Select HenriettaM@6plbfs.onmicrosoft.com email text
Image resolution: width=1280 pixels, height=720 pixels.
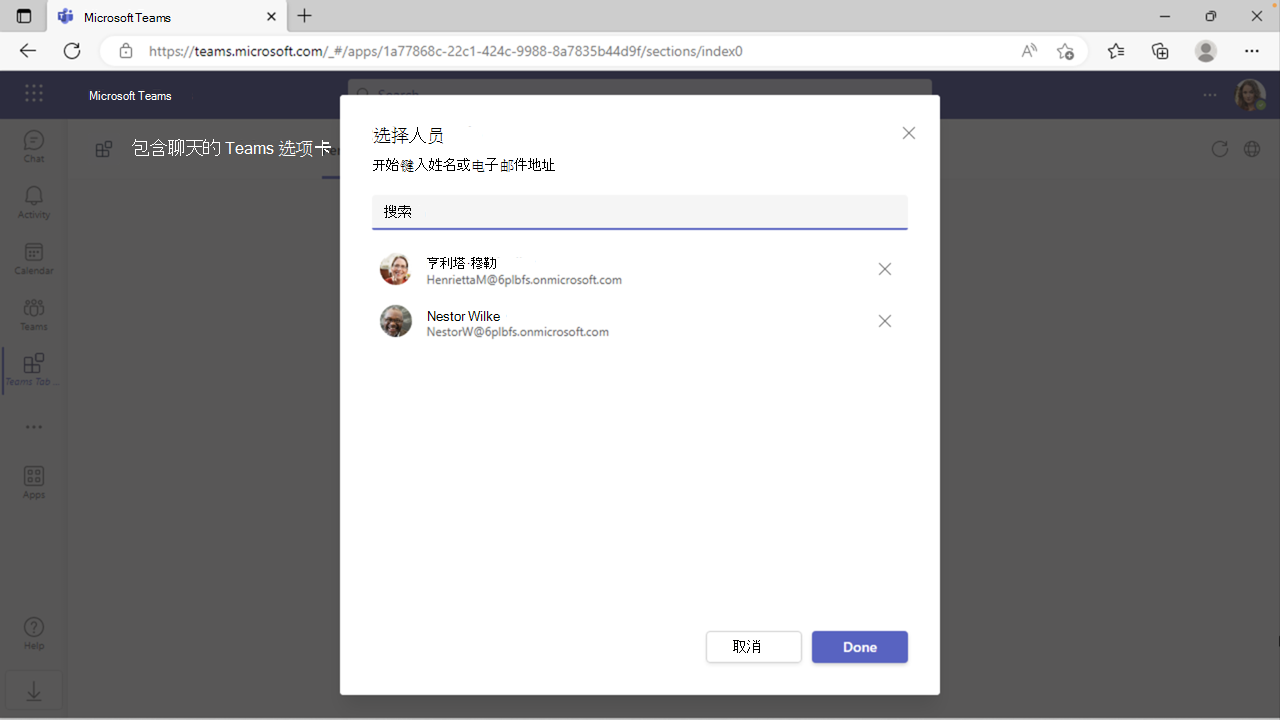[524, 280]
